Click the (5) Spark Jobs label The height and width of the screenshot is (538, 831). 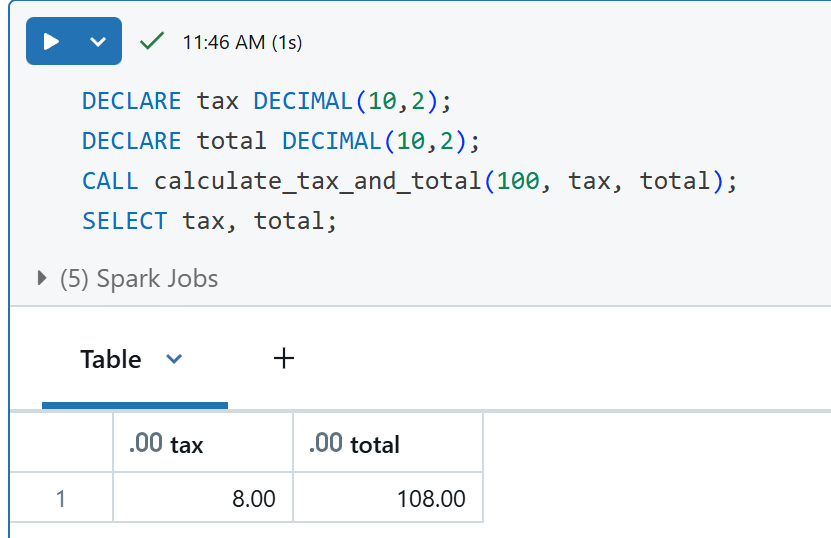click(x=139, y=279)
